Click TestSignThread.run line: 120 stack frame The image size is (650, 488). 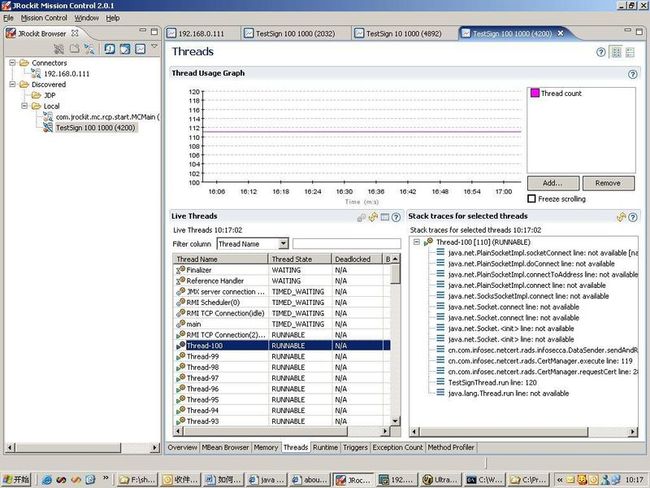(492, 382)
